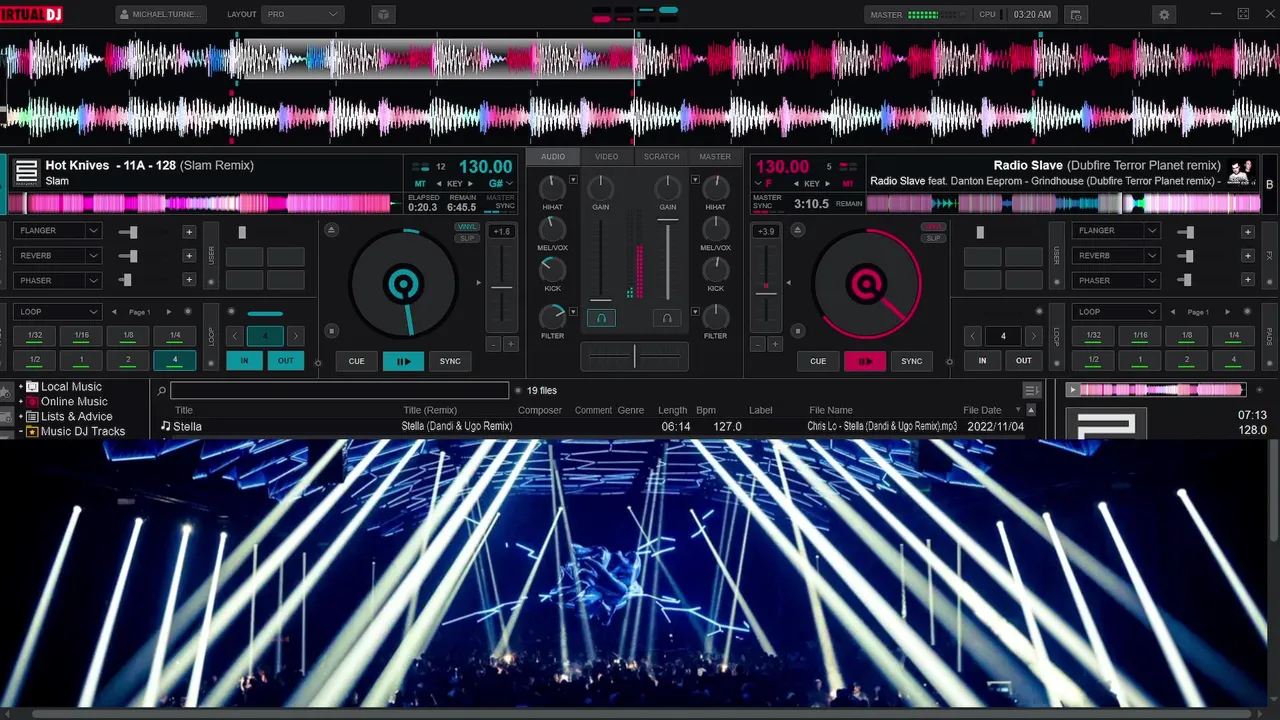Click the plus button next to Flanger on right deck
Viewport: 1280px width, 720px height.
(1247, 231)
